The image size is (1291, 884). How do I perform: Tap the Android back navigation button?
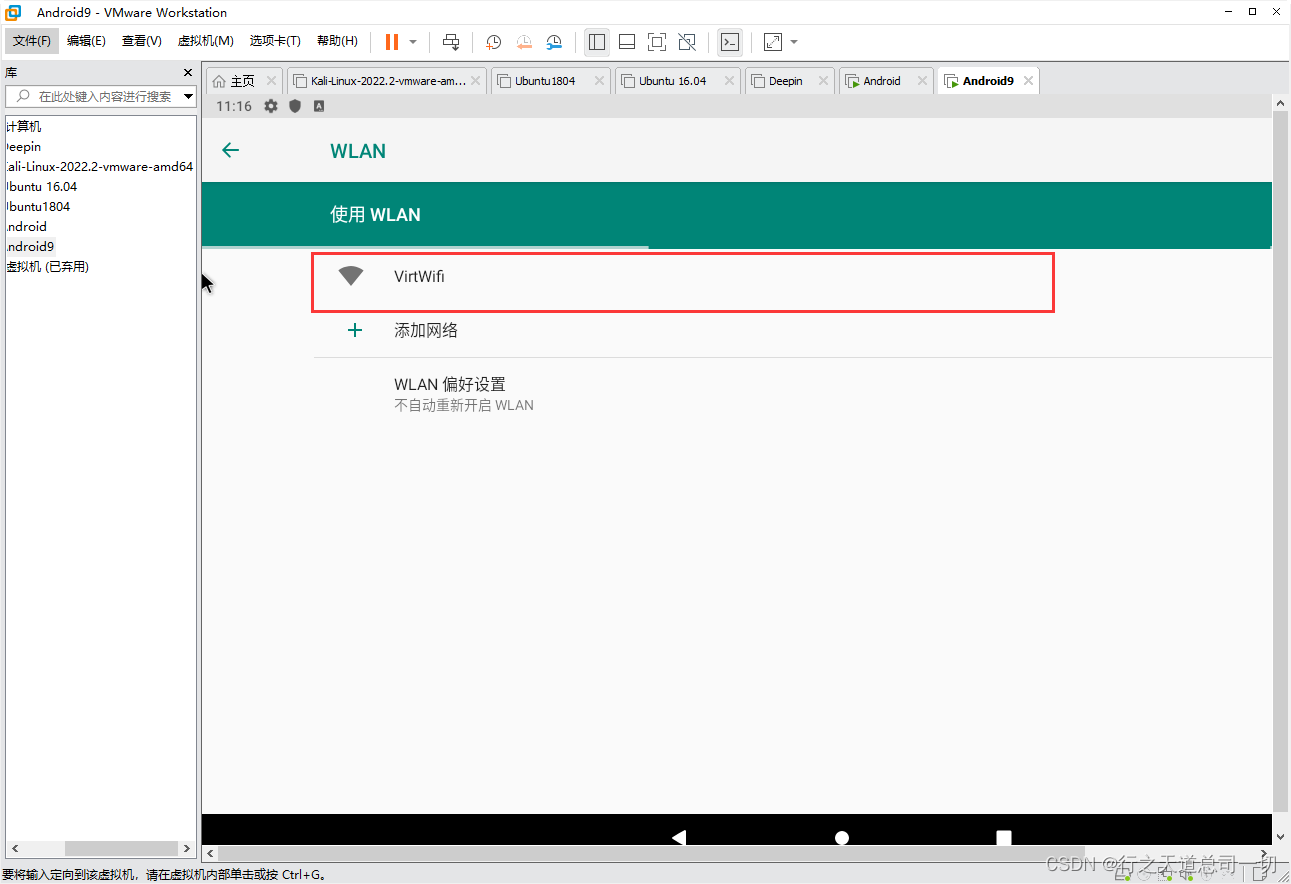[x=679, y=838]
